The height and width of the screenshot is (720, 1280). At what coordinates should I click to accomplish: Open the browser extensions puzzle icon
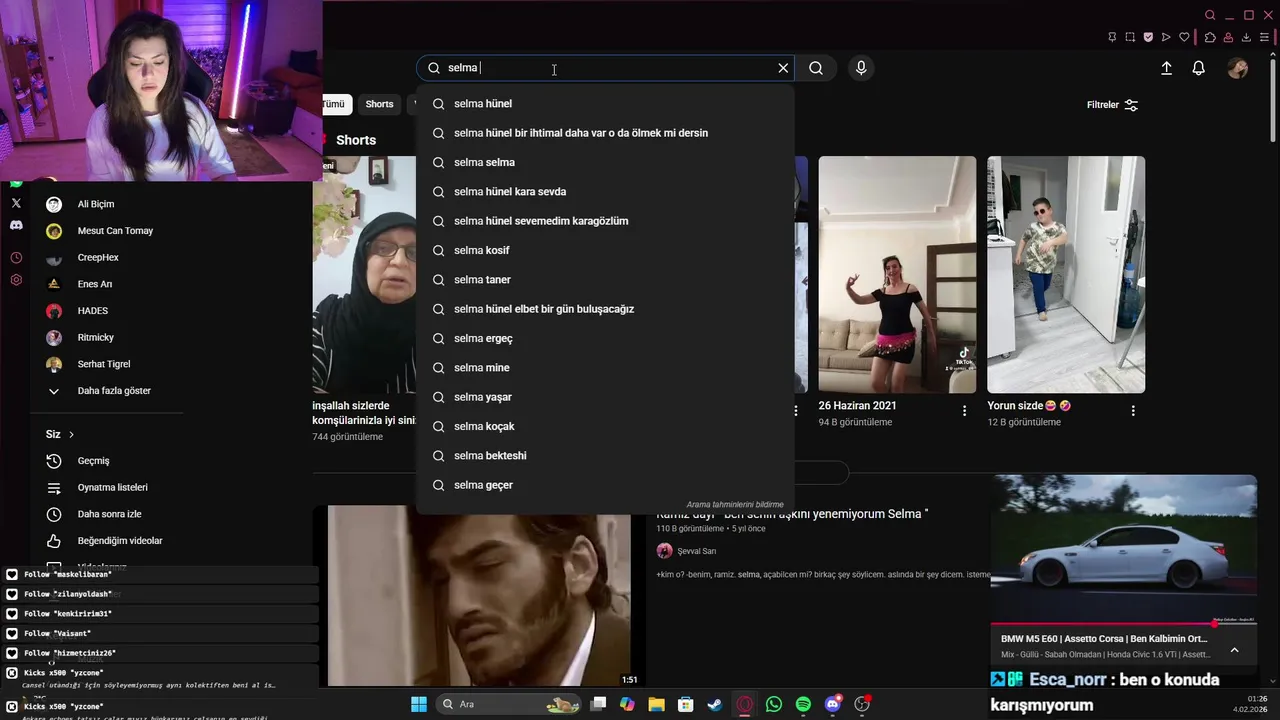click(1209, 37)
